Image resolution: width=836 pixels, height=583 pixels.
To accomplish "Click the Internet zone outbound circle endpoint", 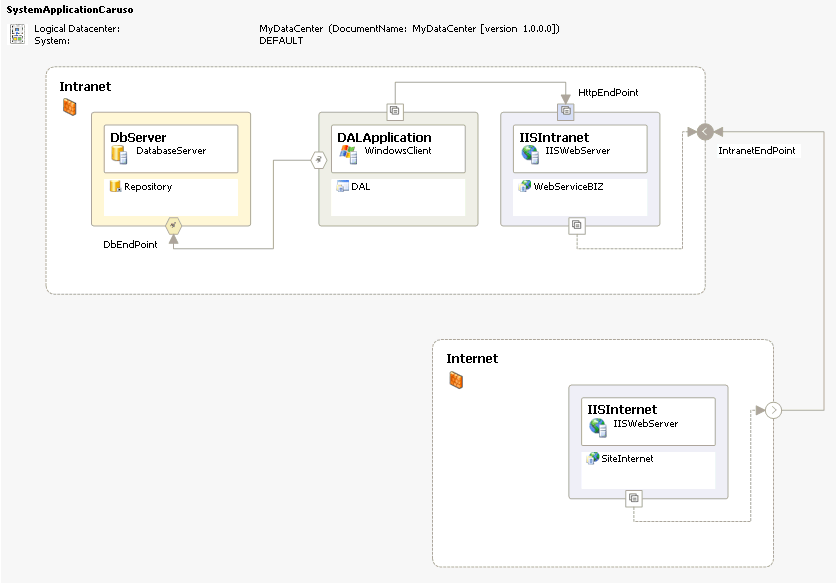I will (x=773, y=410).
